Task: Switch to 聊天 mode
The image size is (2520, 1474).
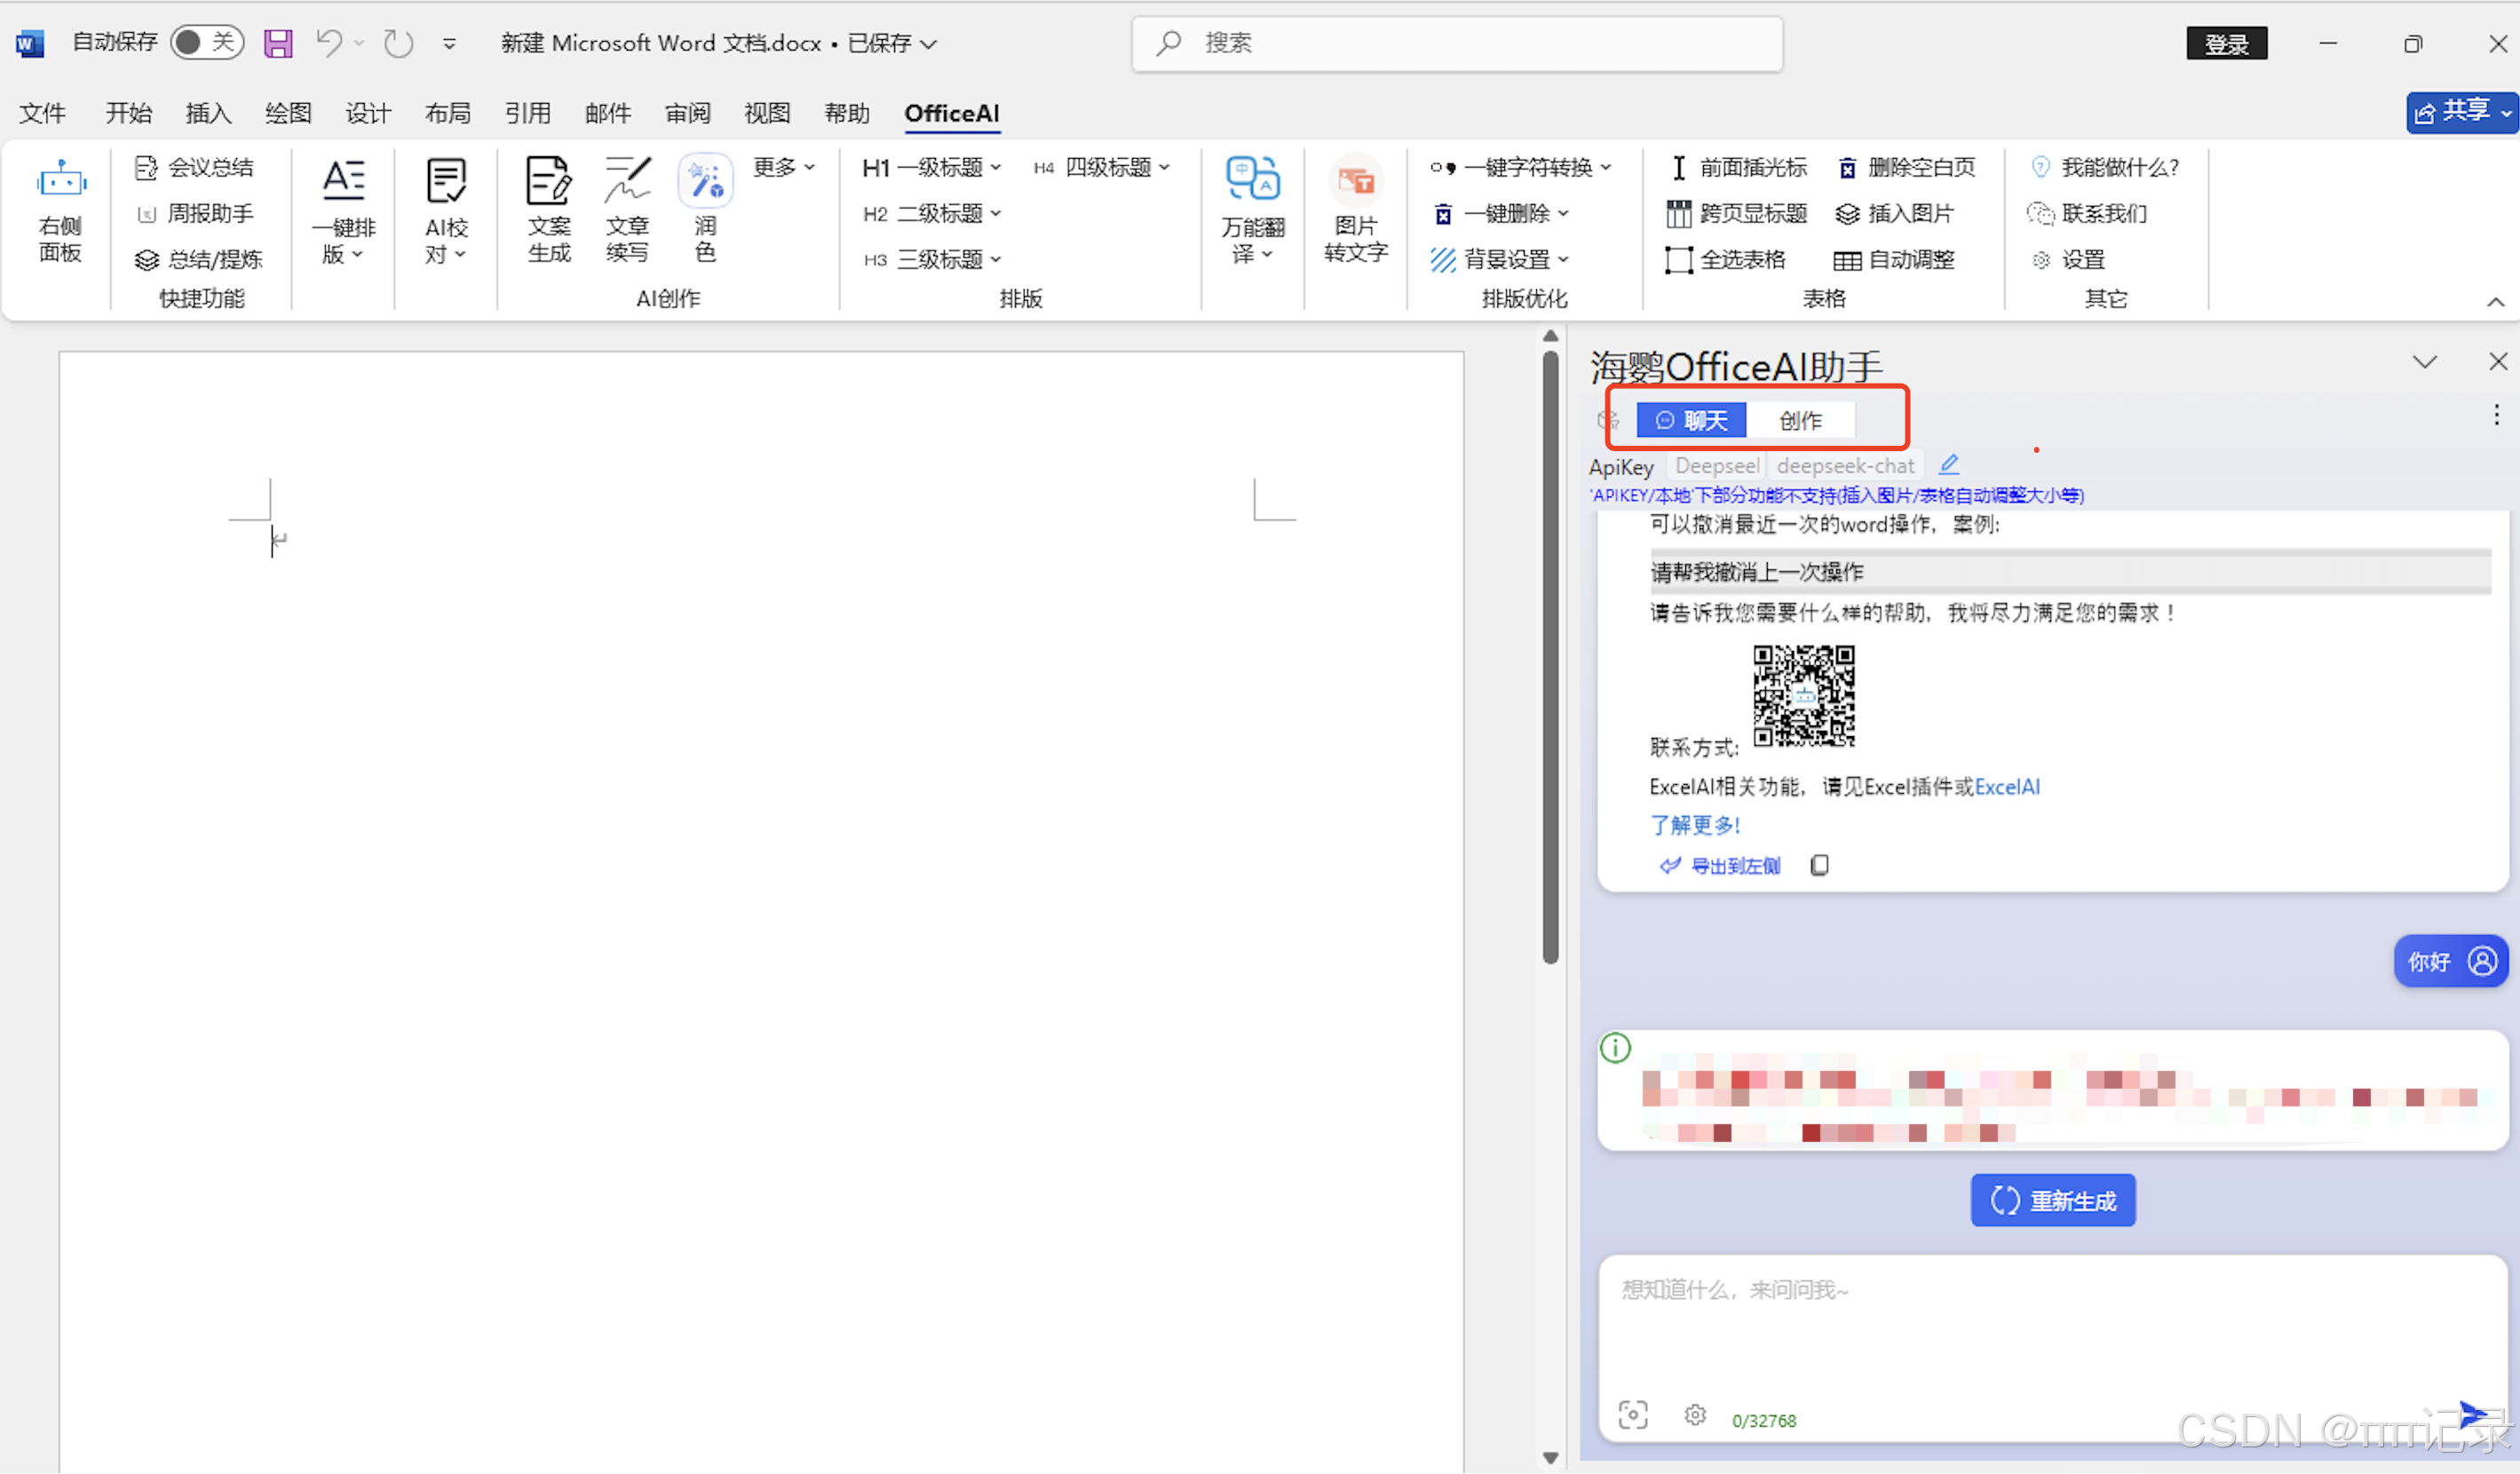Action: 1691,421
